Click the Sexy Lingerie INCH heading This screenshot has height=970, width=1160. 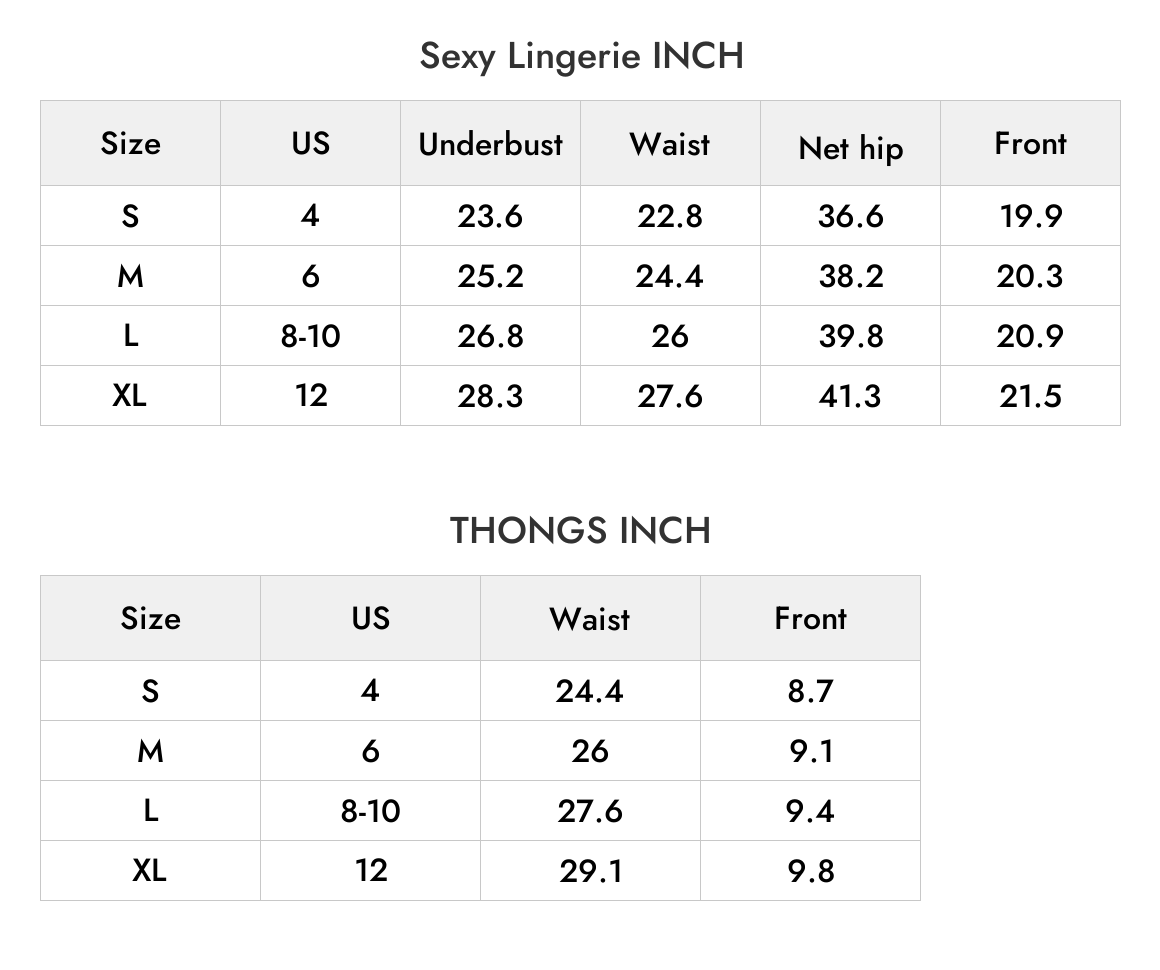[x=581, y=56]
